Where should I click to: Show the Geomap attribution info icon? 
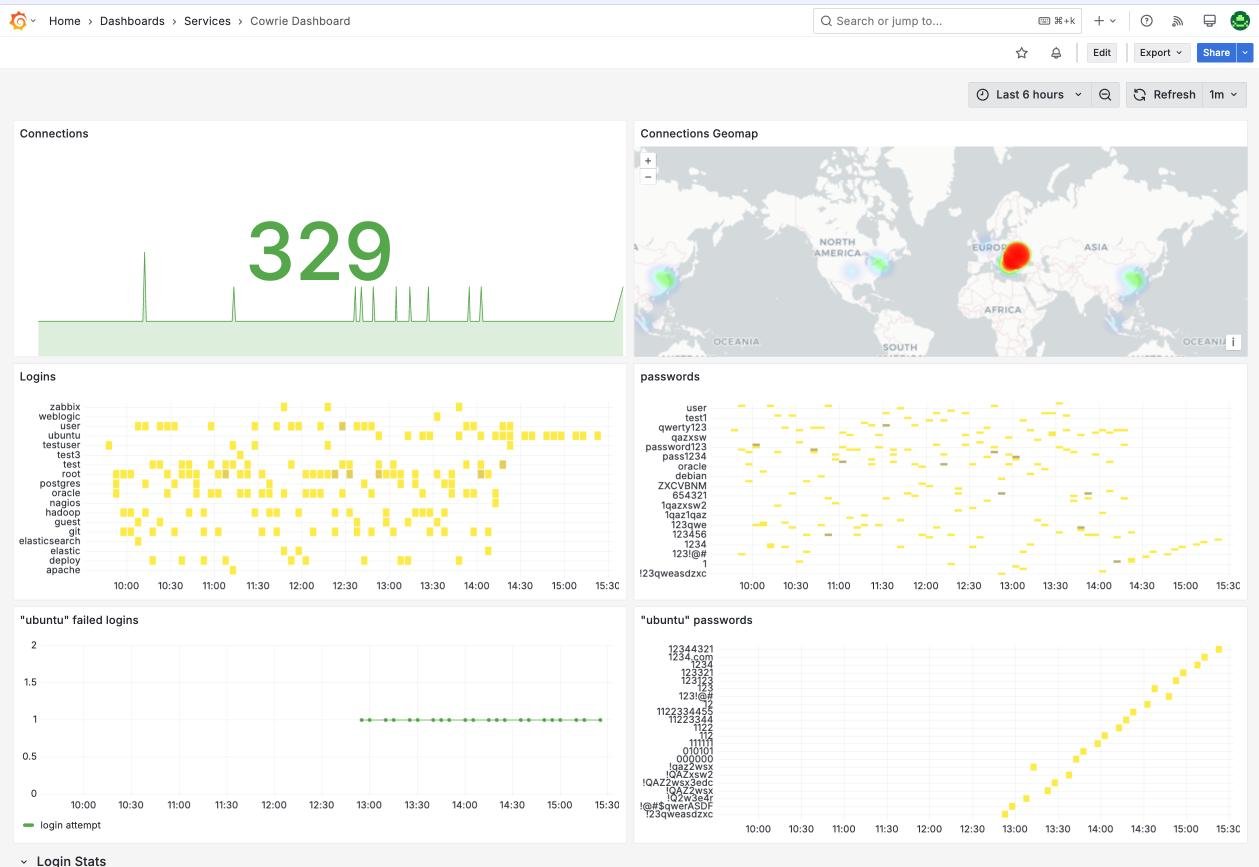(1233, 342)
